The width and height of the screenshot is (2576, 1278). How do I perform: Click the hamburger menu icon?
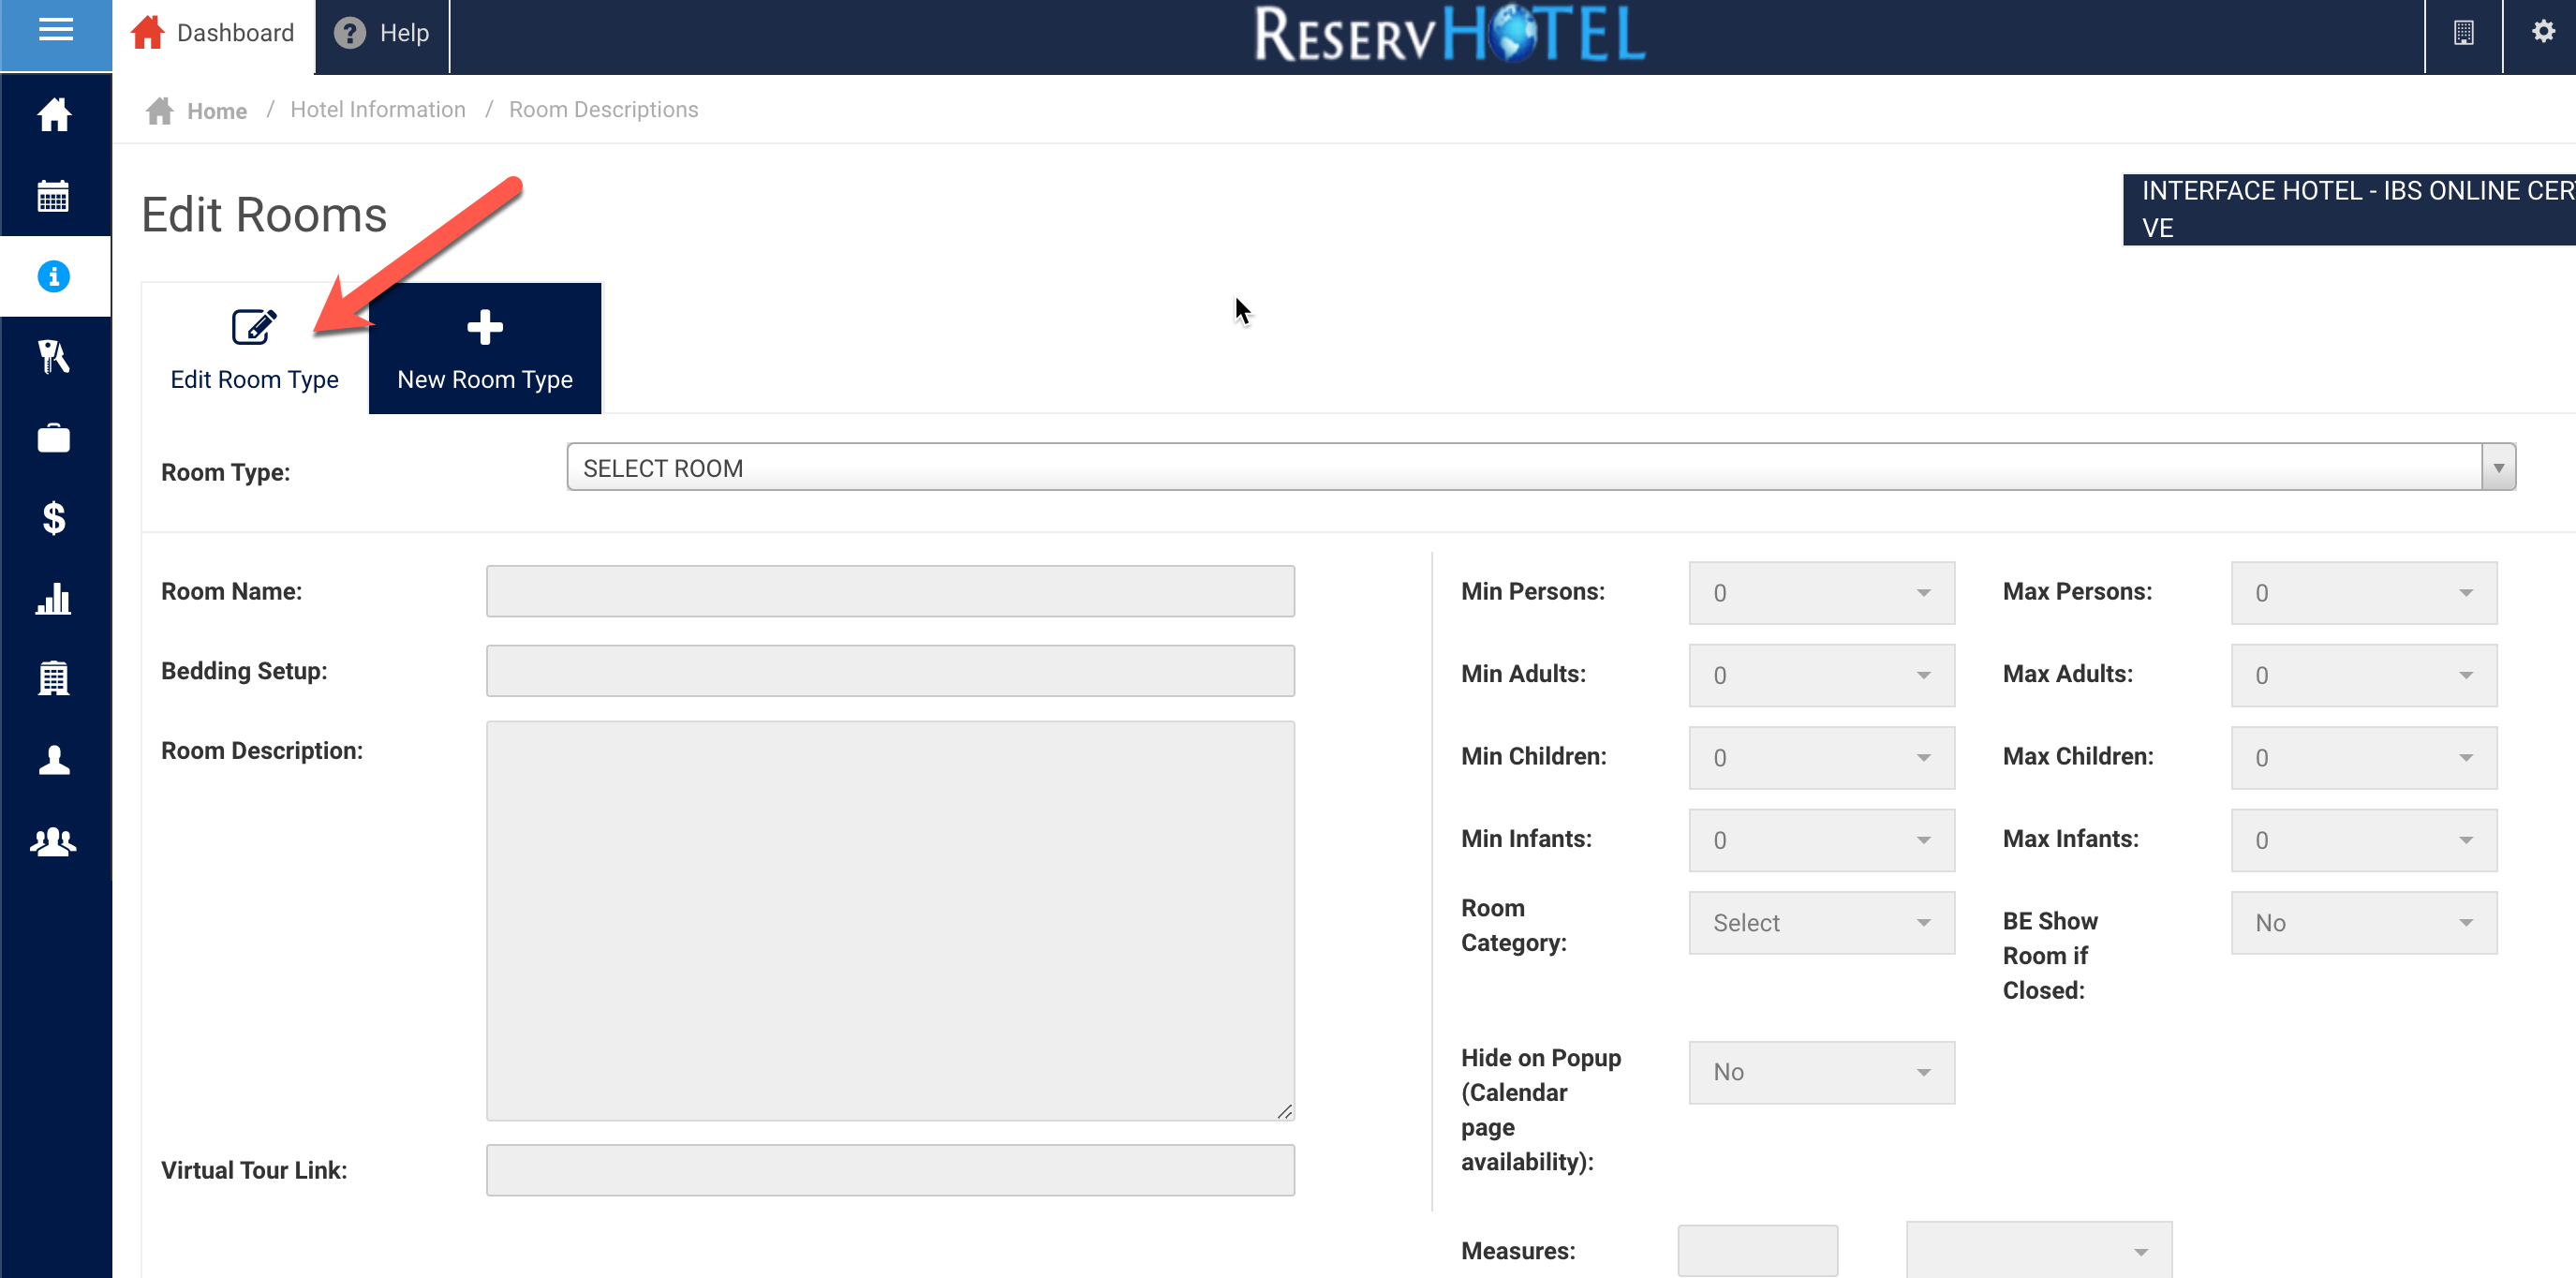[x=55, y=32]
